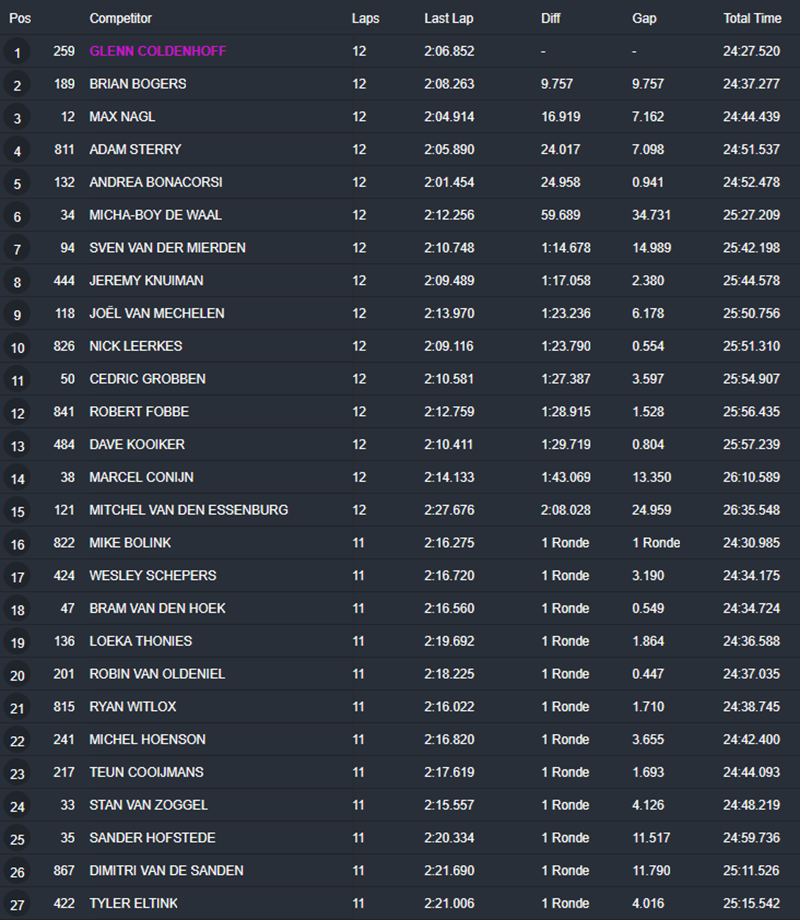
Task: Click Andrea Bonacorsi's last lap time 2:01.454
Action: coord(449,182)
